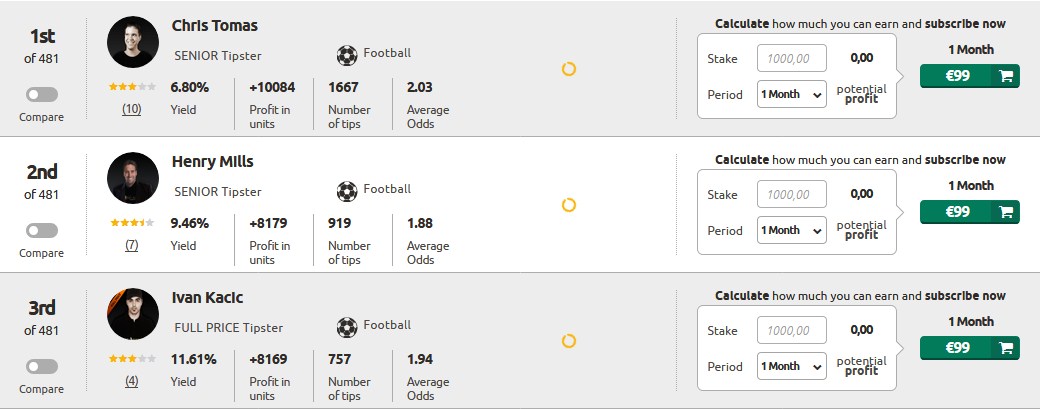Click the football icon in Chris Tomas row
1040x409 pixels.
[347, 56]
